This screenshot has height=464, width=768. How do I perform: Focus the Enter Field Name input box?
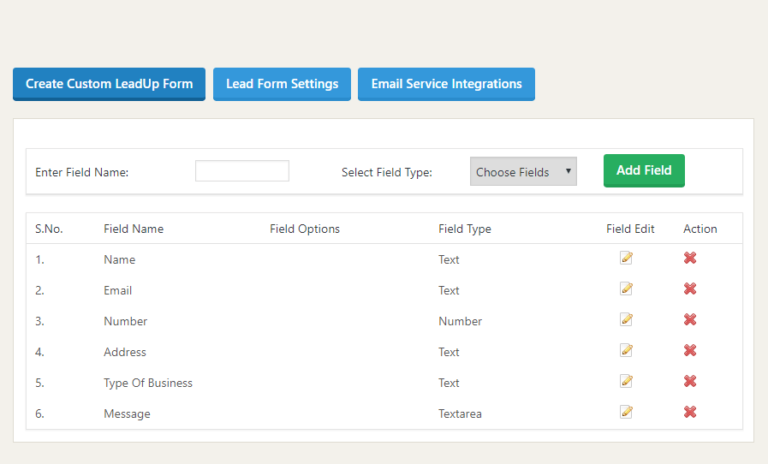(242, 171)
